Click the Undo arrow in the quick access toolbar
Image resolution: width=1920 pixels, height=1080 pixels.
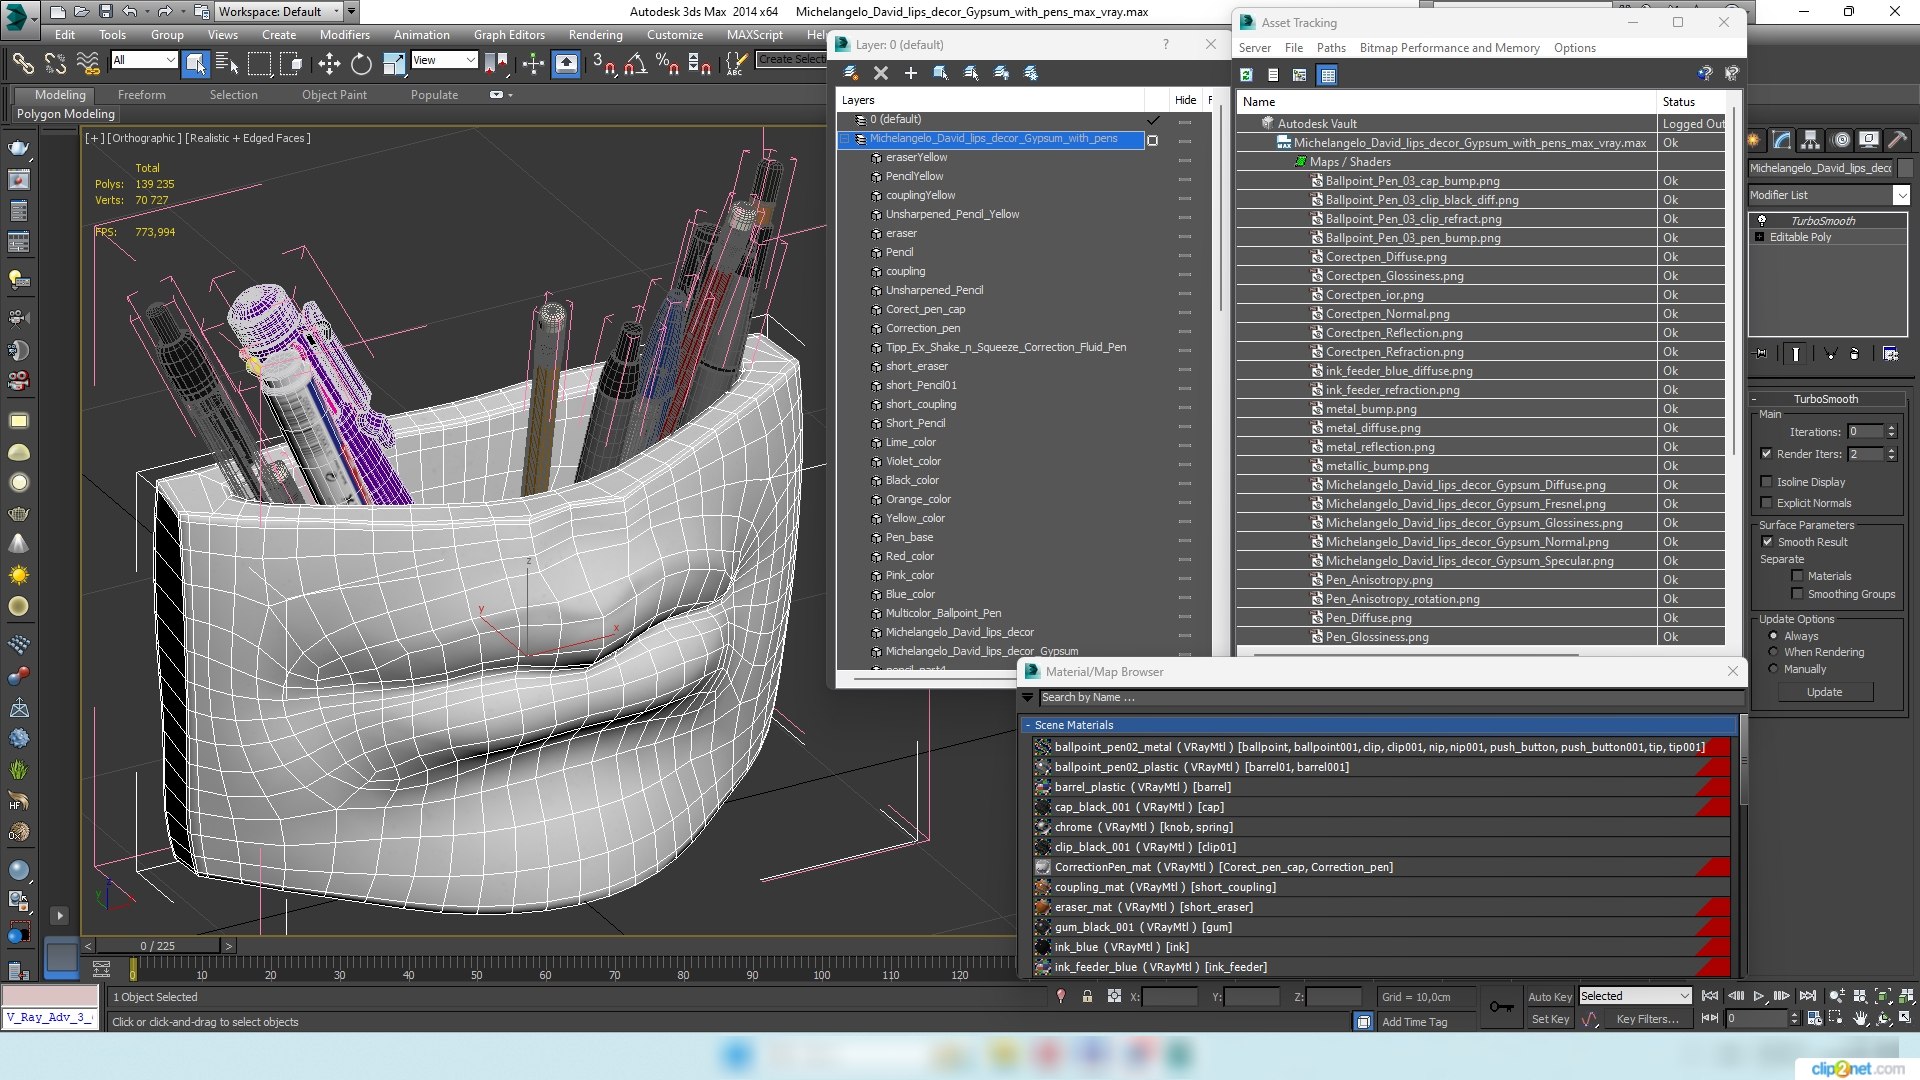coord(130,12)
